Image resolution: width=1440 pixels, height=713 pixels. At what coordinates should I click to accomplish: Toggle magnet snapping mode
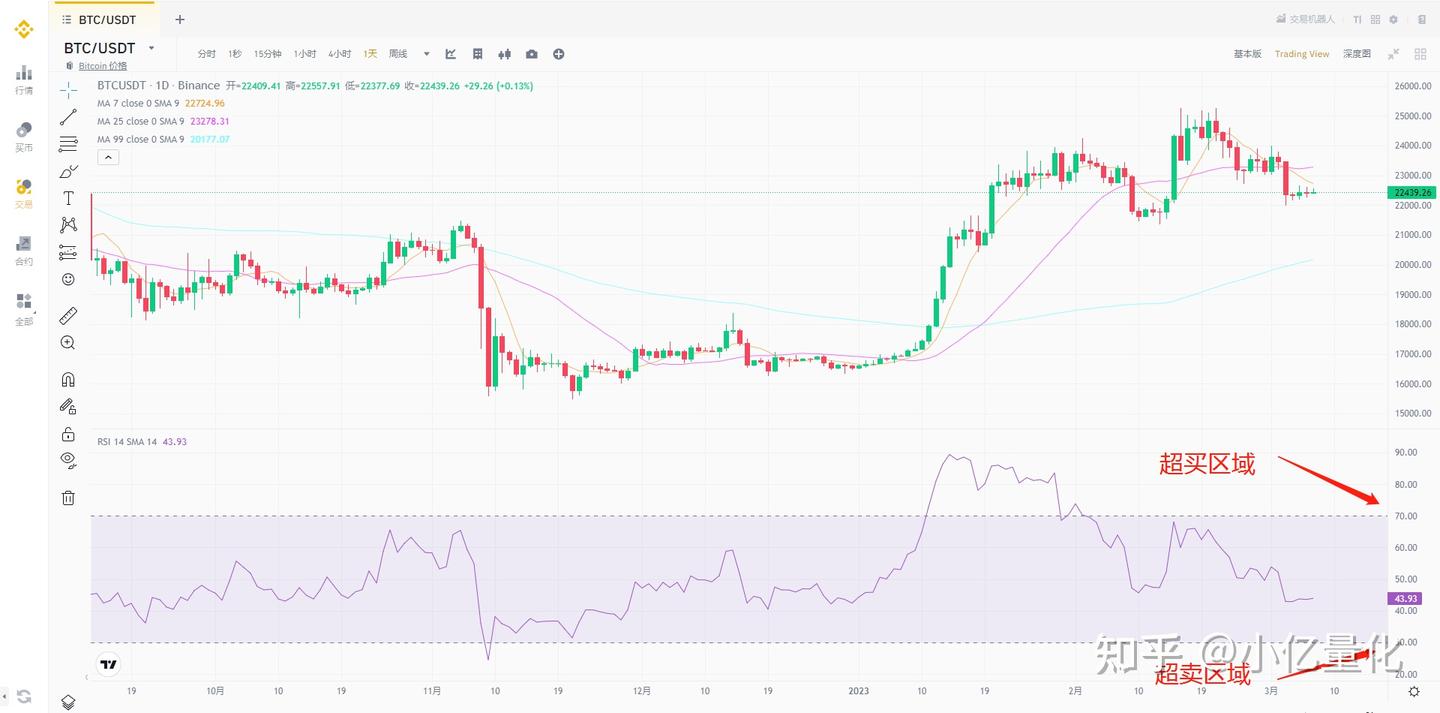(x=68, y=380)
